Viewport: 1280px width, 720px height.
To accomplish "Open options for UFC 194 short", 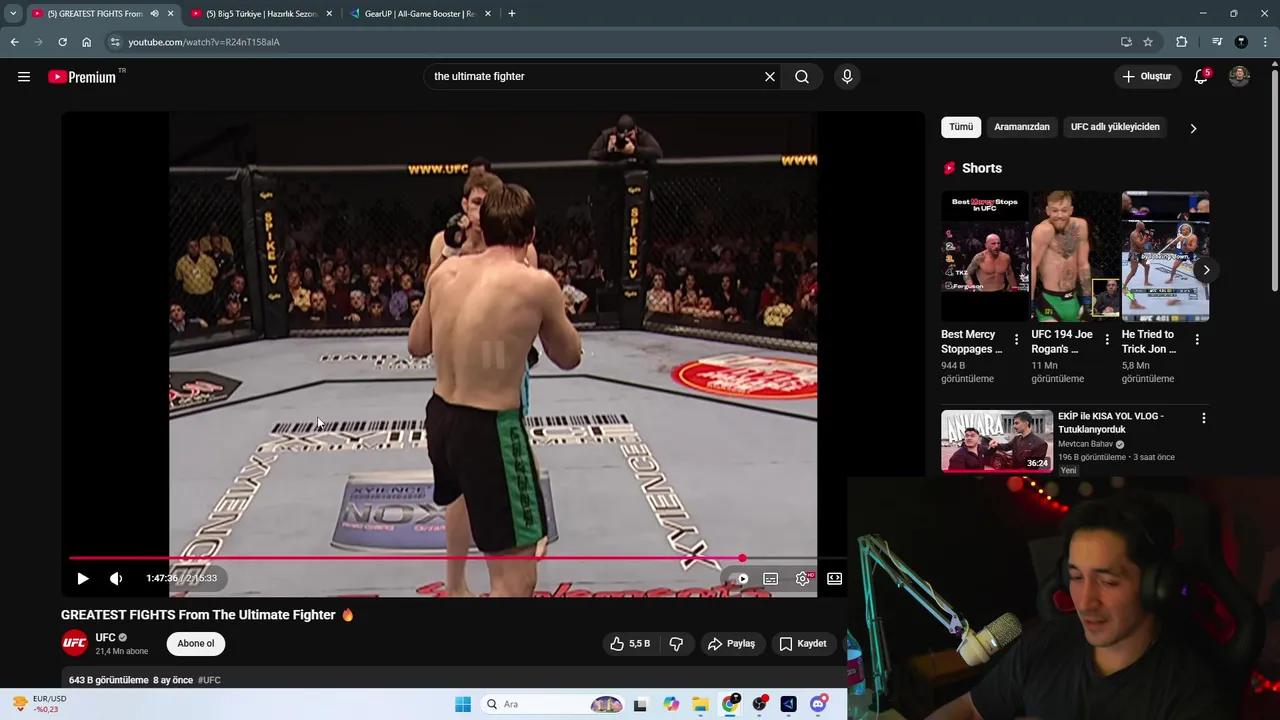I will coord(1107,340).
